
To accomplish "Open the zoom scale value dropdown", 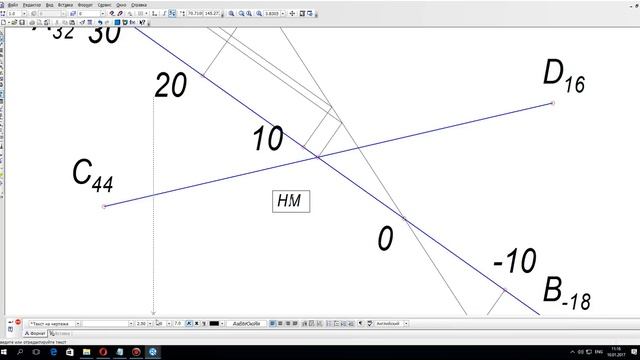I will point(282,13).
